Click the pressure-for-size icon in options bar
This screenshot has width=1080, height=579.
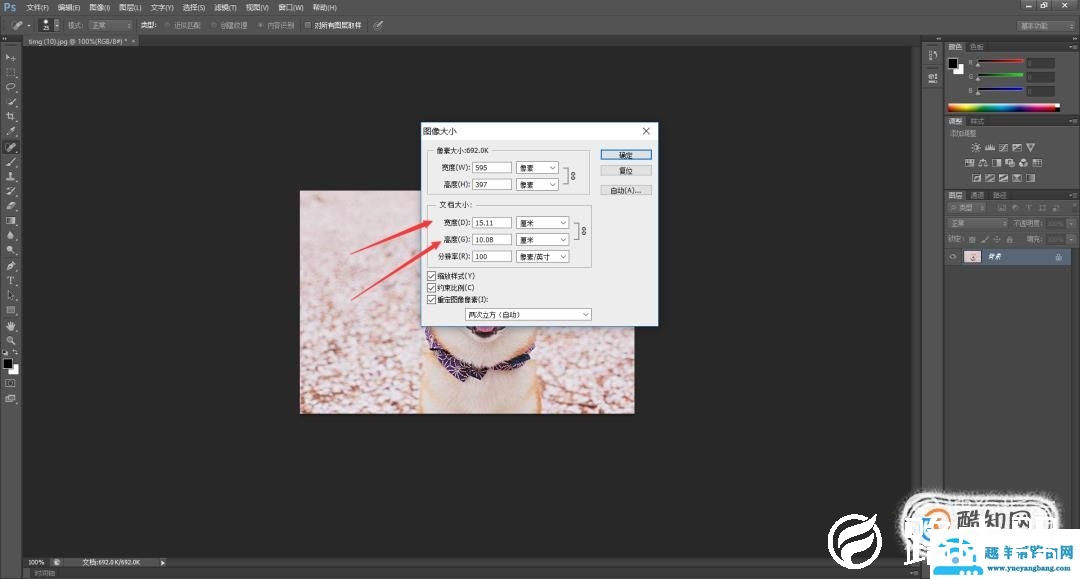[x=378, y=25]
